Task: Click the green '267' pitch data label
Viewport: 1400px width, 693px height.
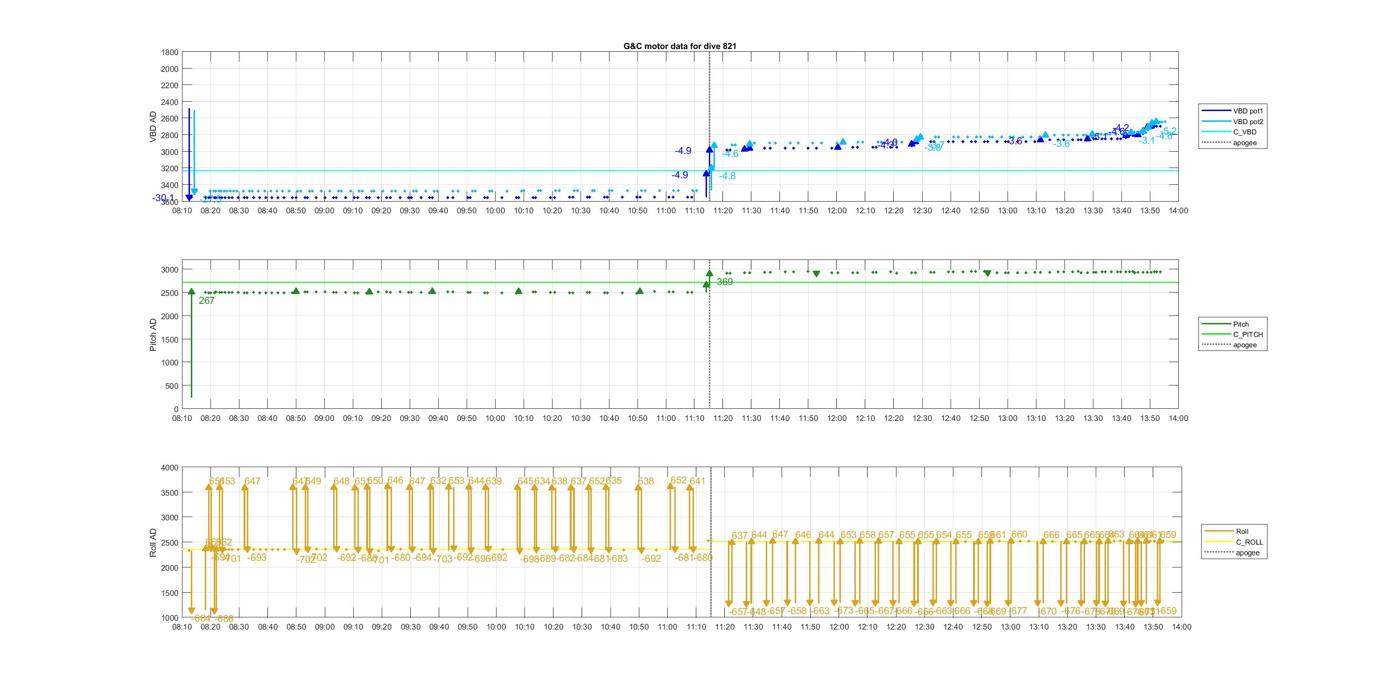Action: tap(206, 300)
